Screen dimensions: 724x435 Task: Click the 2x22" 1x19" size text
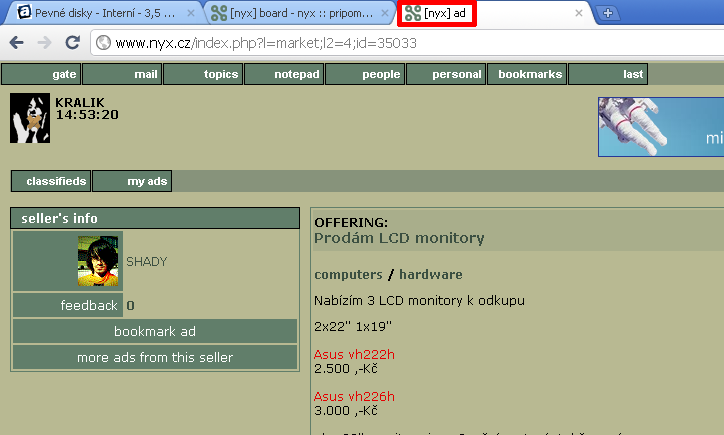point(352,326)
